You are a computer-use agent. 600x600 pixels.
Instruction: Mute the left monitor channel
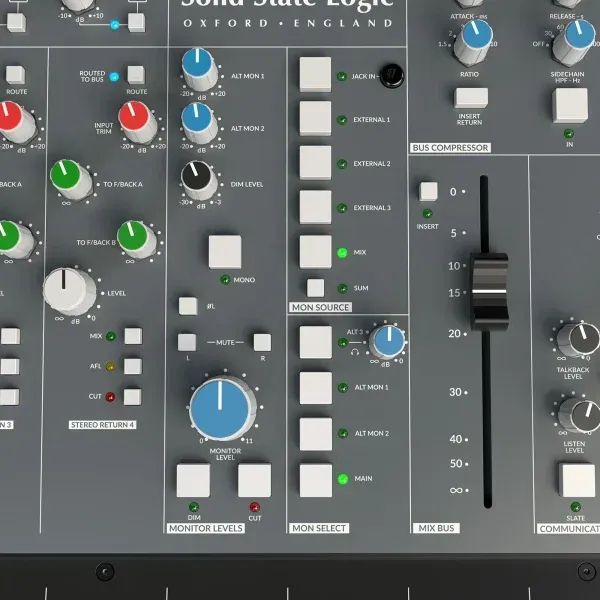(x=187, y=342)
